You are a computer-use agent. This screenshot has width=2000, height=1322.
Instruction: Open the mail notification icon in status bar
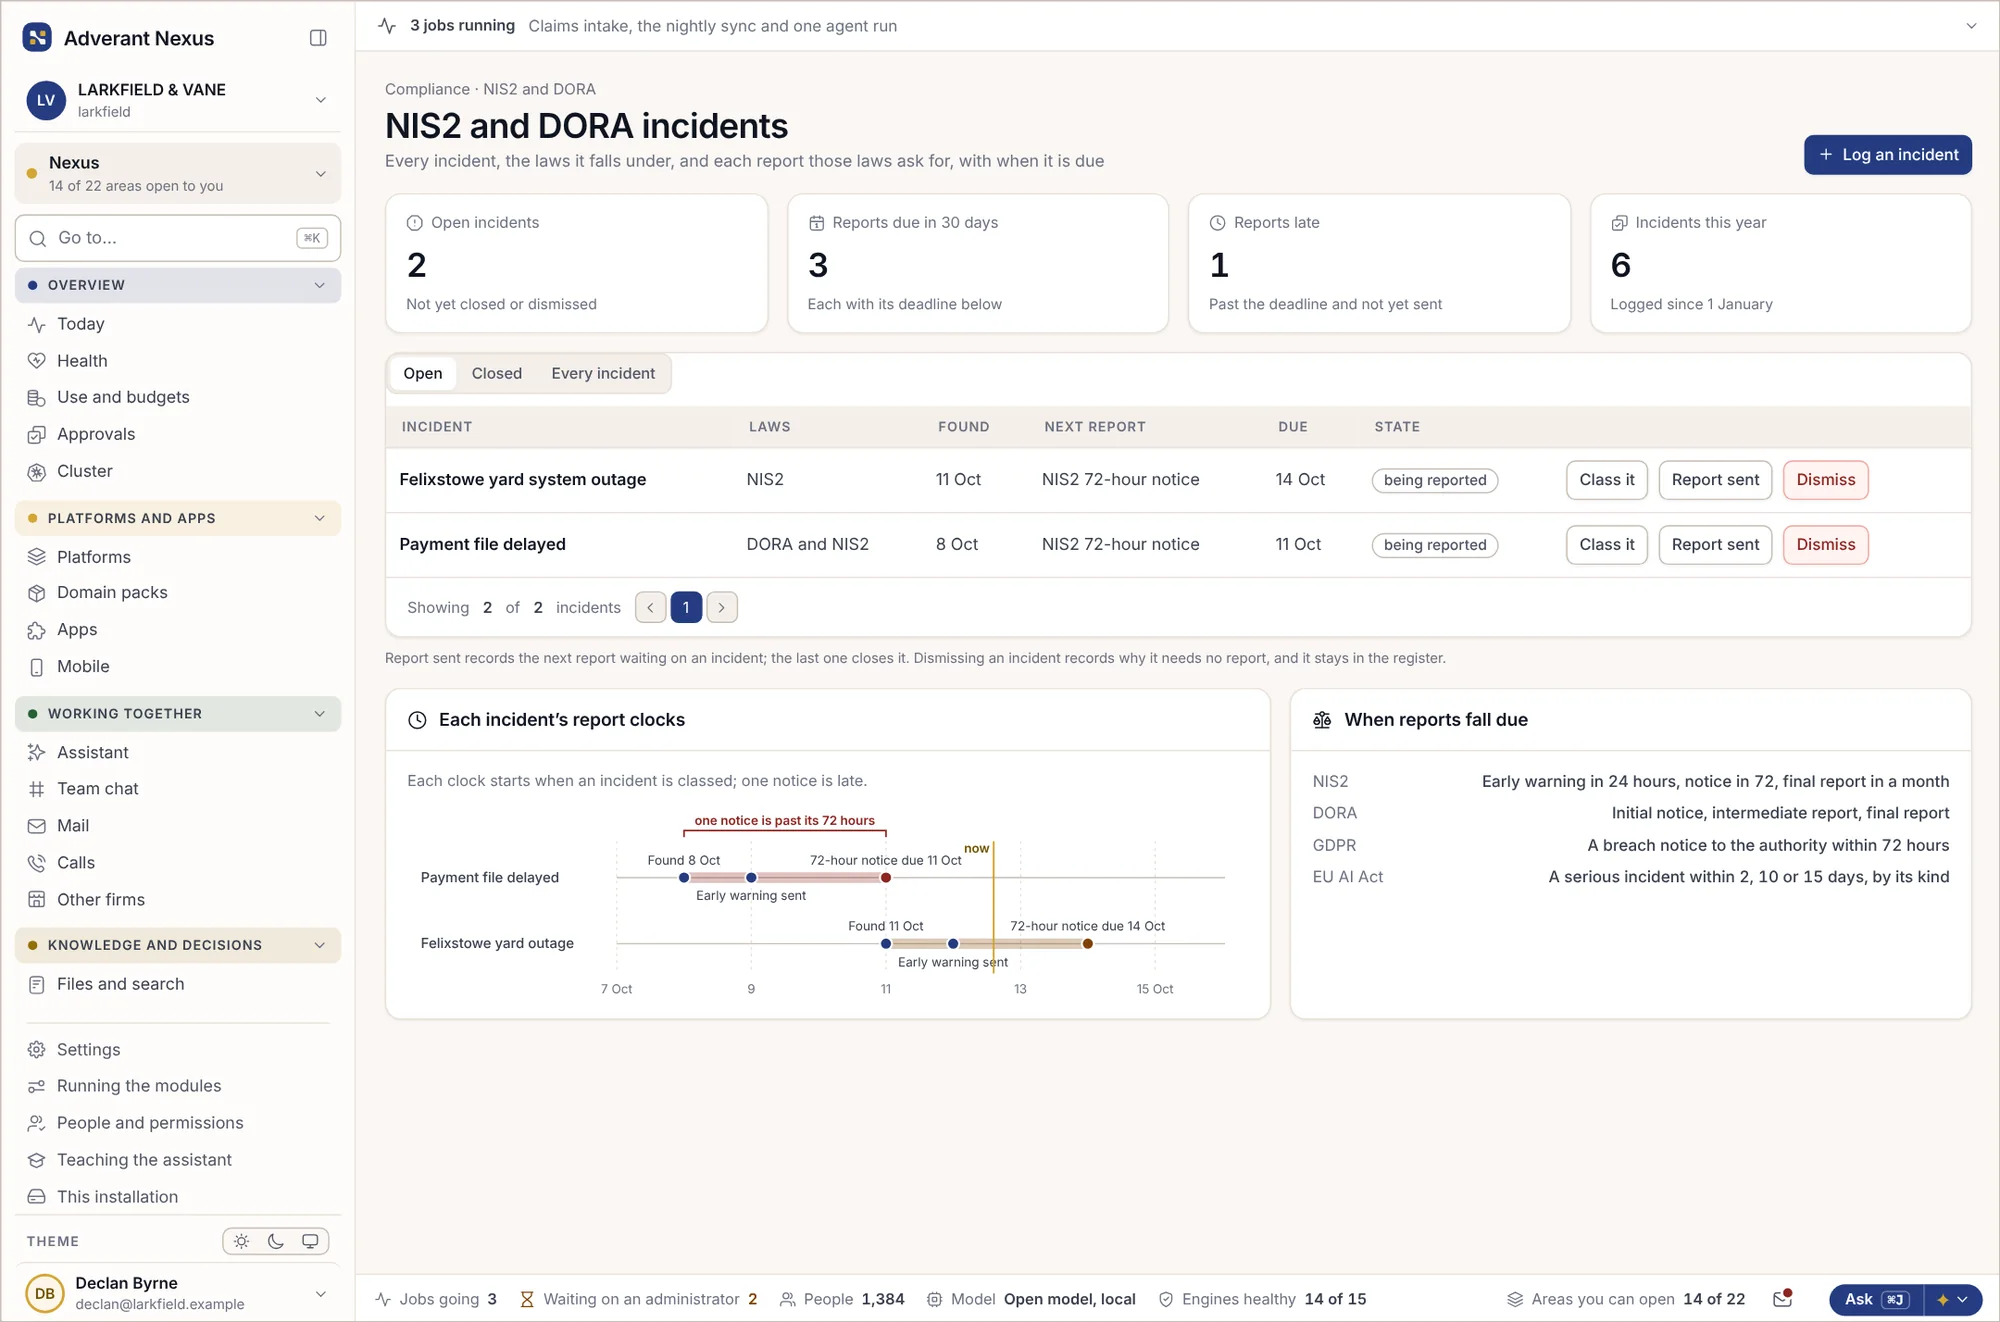click(x=1782, y=1299)
